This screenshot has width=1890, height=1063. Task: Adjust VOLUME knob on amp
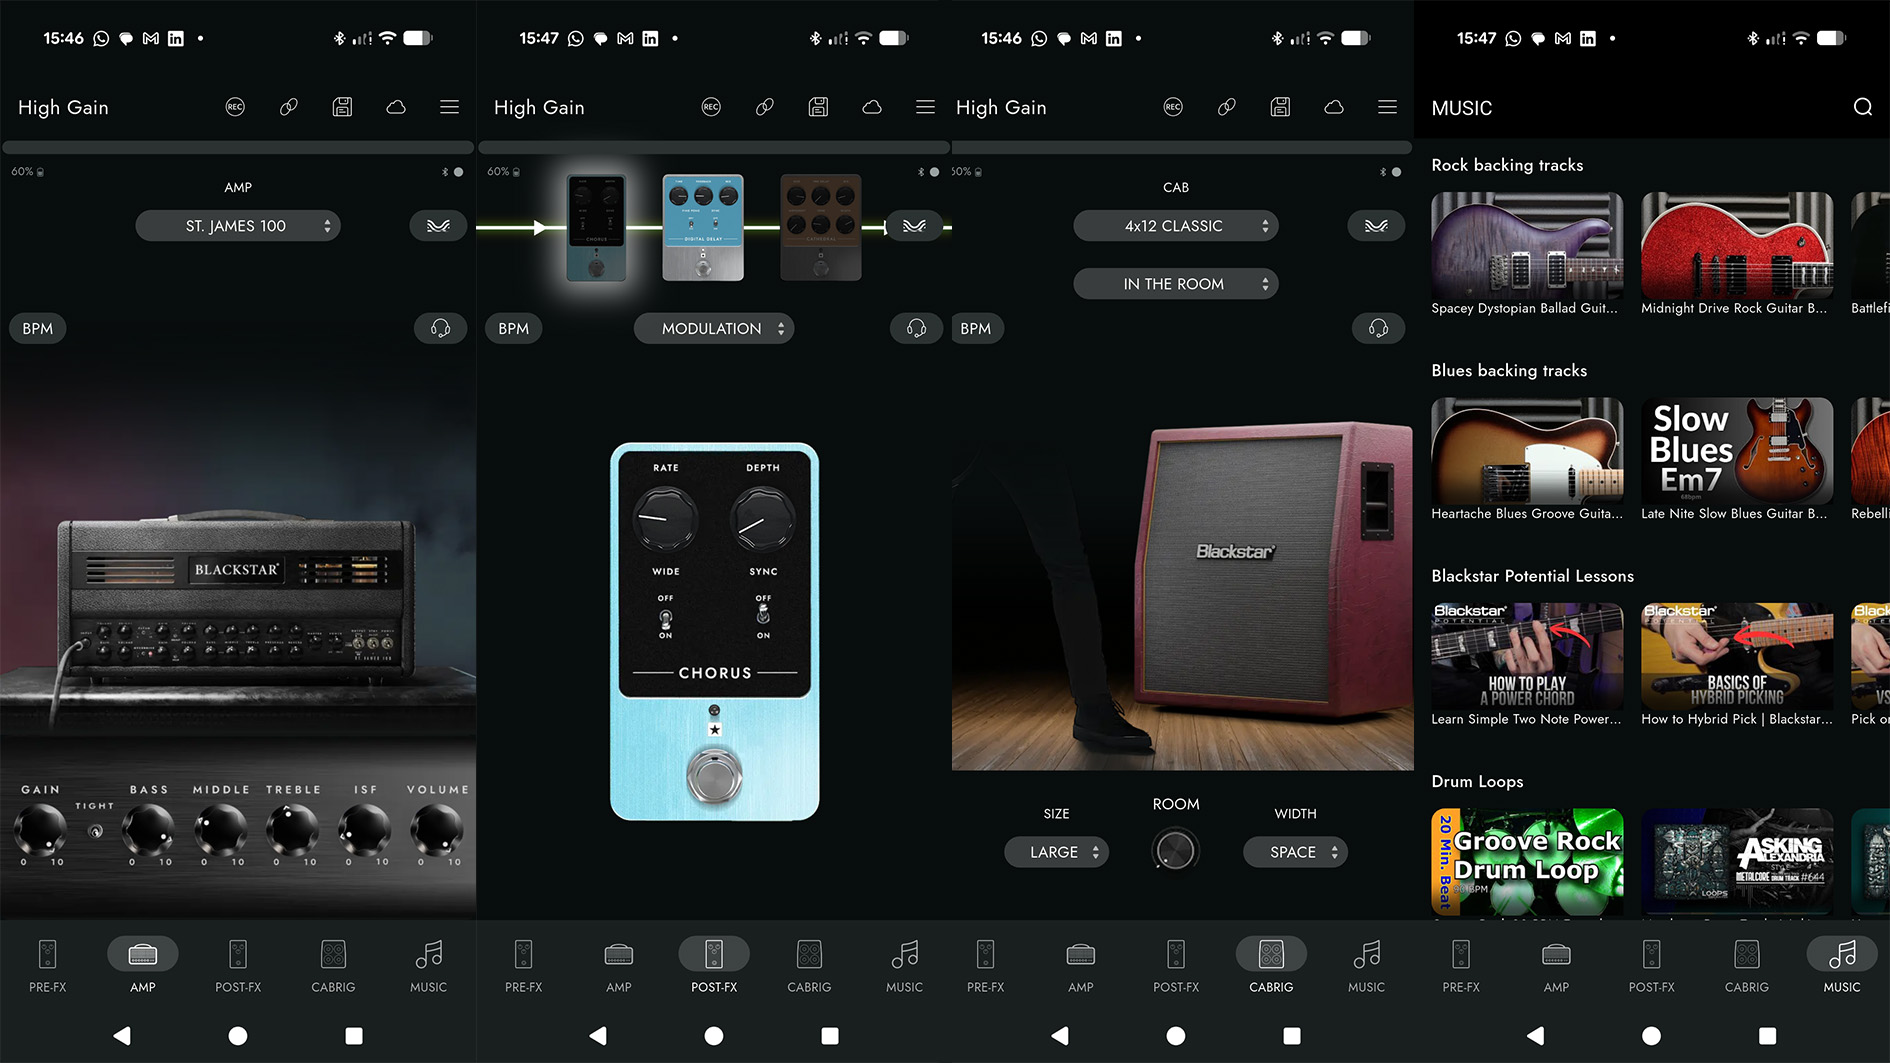438,829
